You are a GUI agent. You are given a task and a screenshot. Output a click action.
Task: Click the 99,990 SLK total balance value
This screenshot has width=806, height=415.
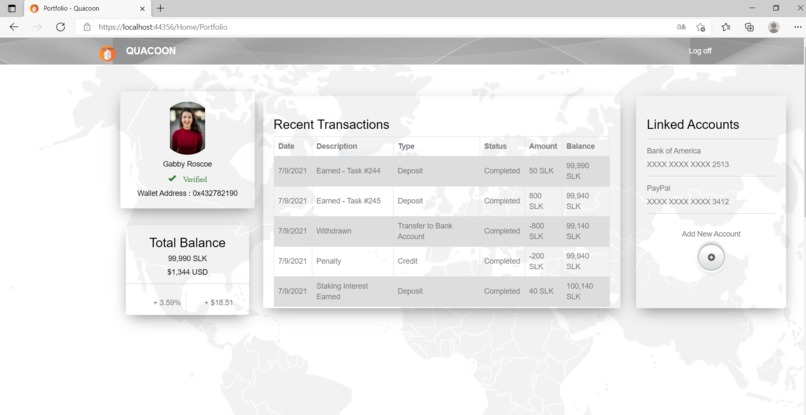(187, 258)
